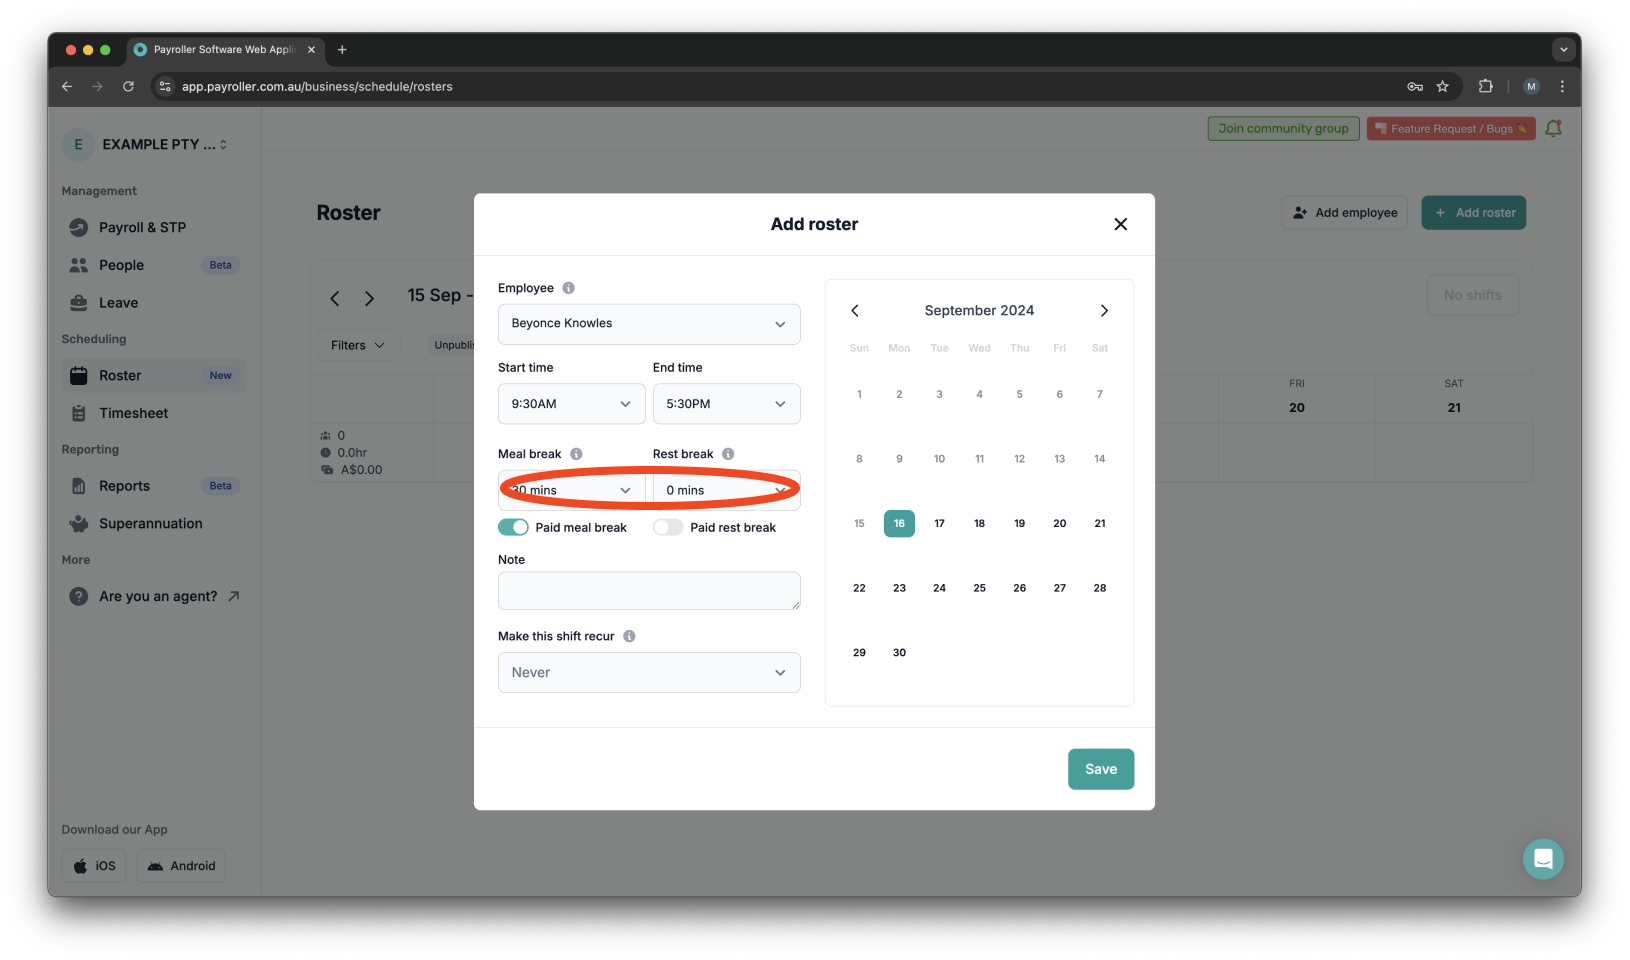Screen dimensions: 1630x960
Task: Click the browser address bar URL
Action: point(317,87)
